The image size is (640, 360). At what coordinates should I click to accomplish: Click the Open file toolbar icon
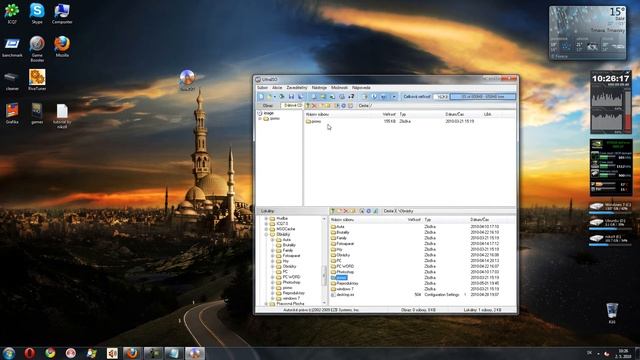tap(269, 97)
